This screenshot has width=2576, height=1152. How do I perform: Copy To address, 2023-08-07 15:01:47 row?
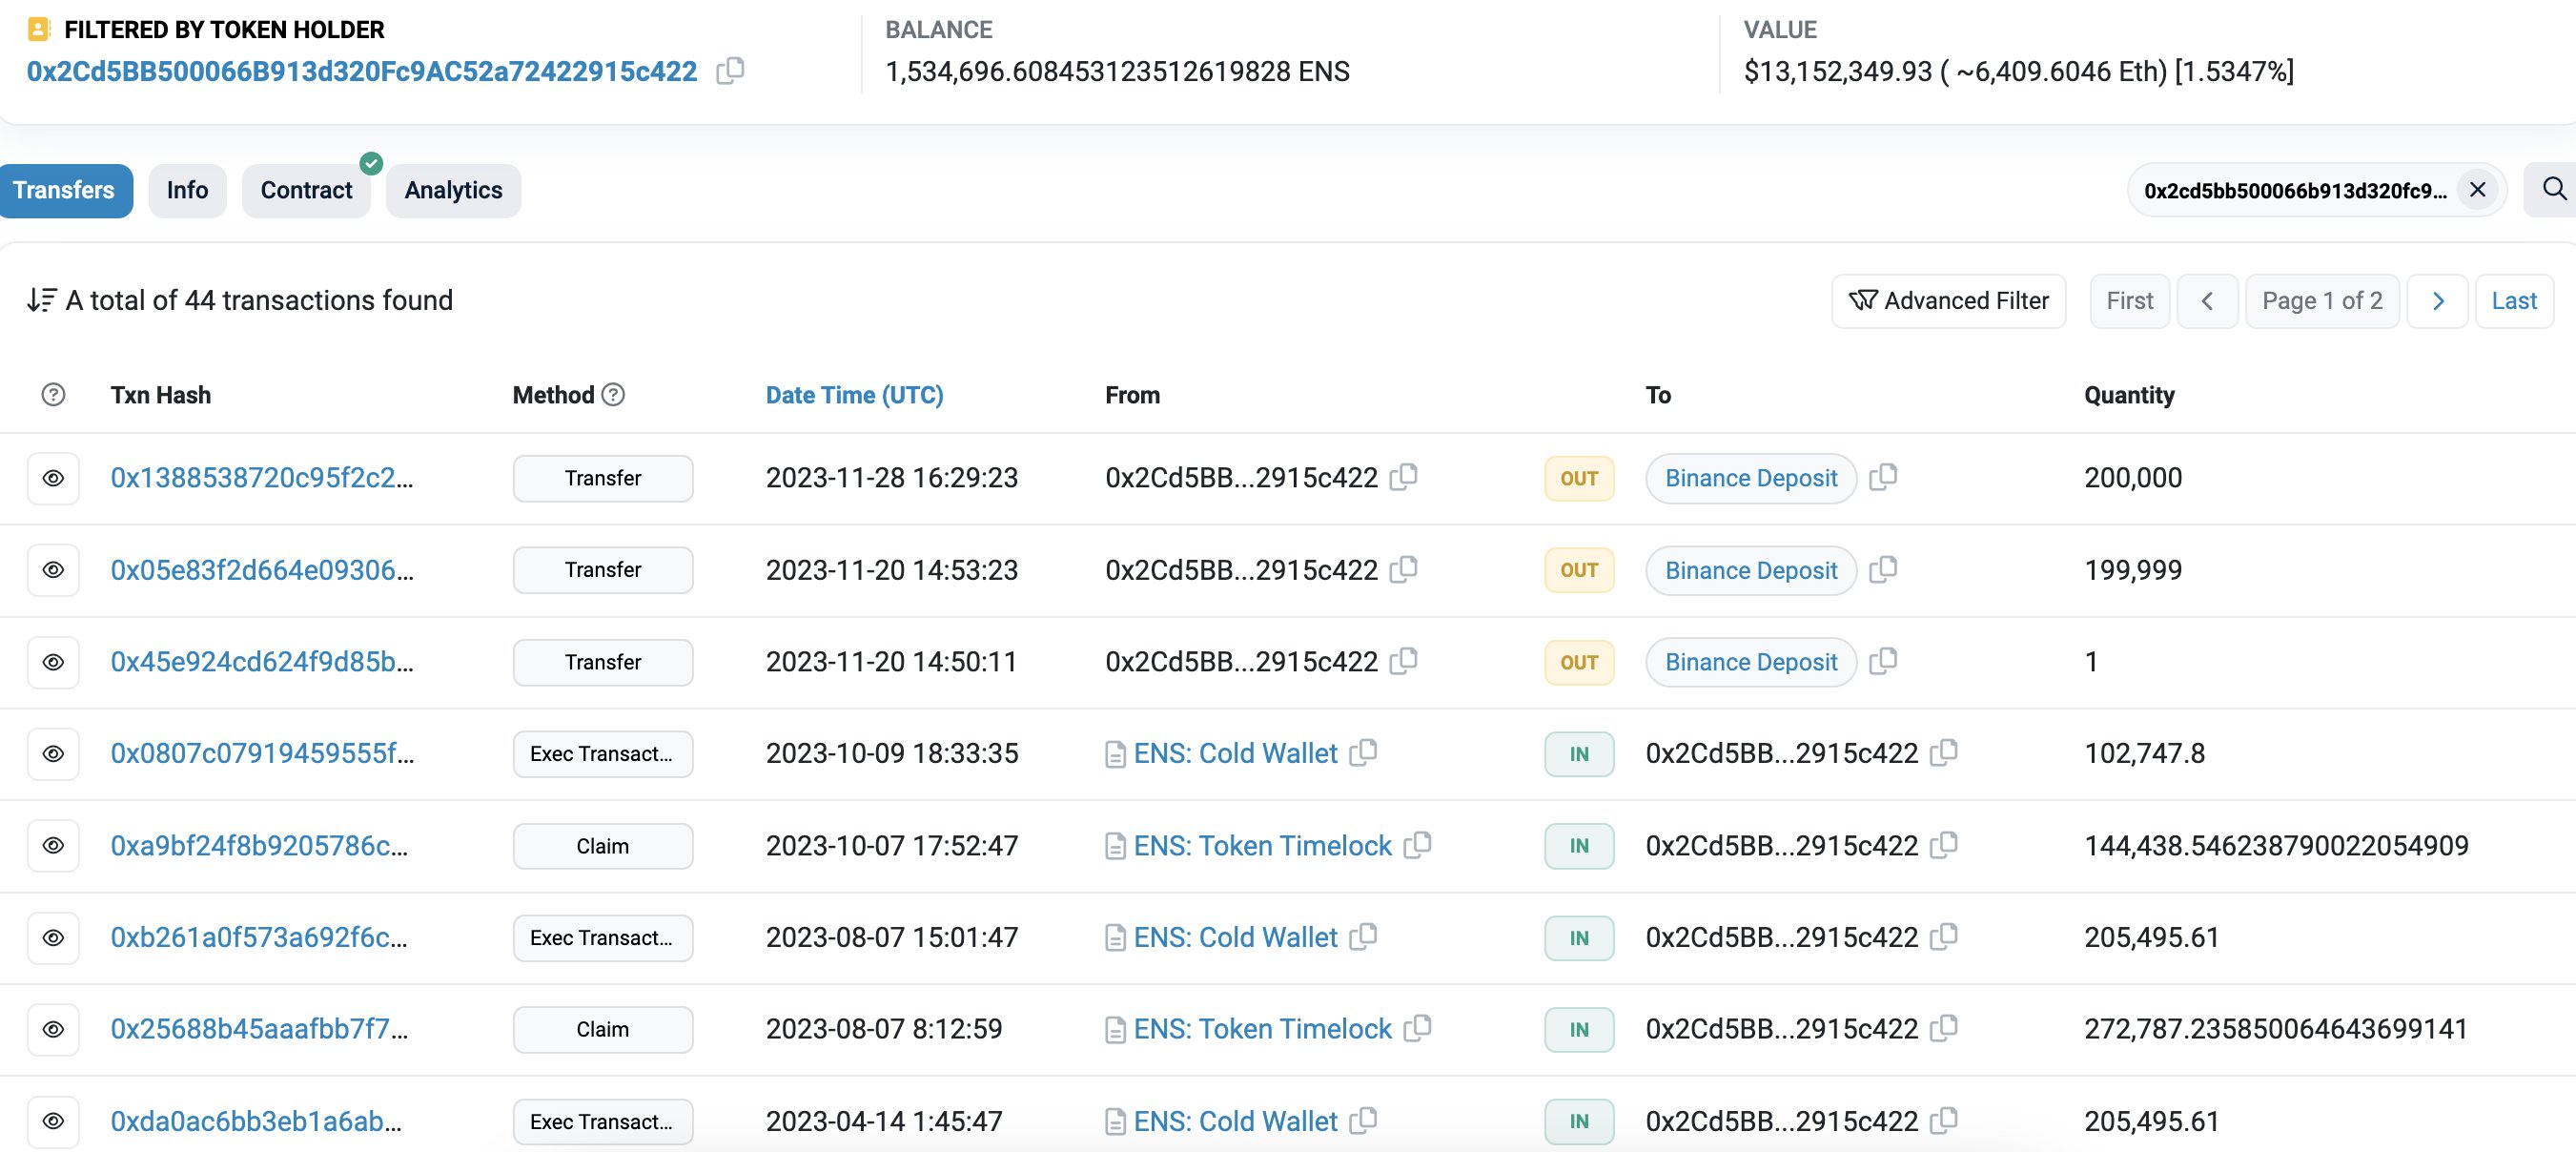click(1944, 937)
